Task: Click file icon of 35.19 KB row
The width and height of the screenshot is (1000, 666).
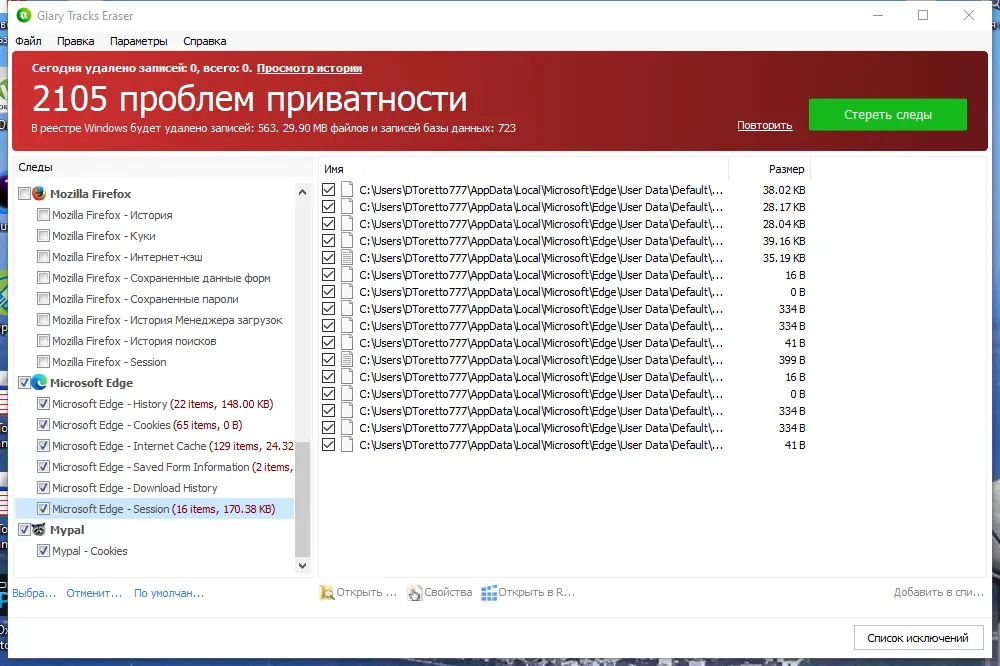Action: click(x=347, y=258)
